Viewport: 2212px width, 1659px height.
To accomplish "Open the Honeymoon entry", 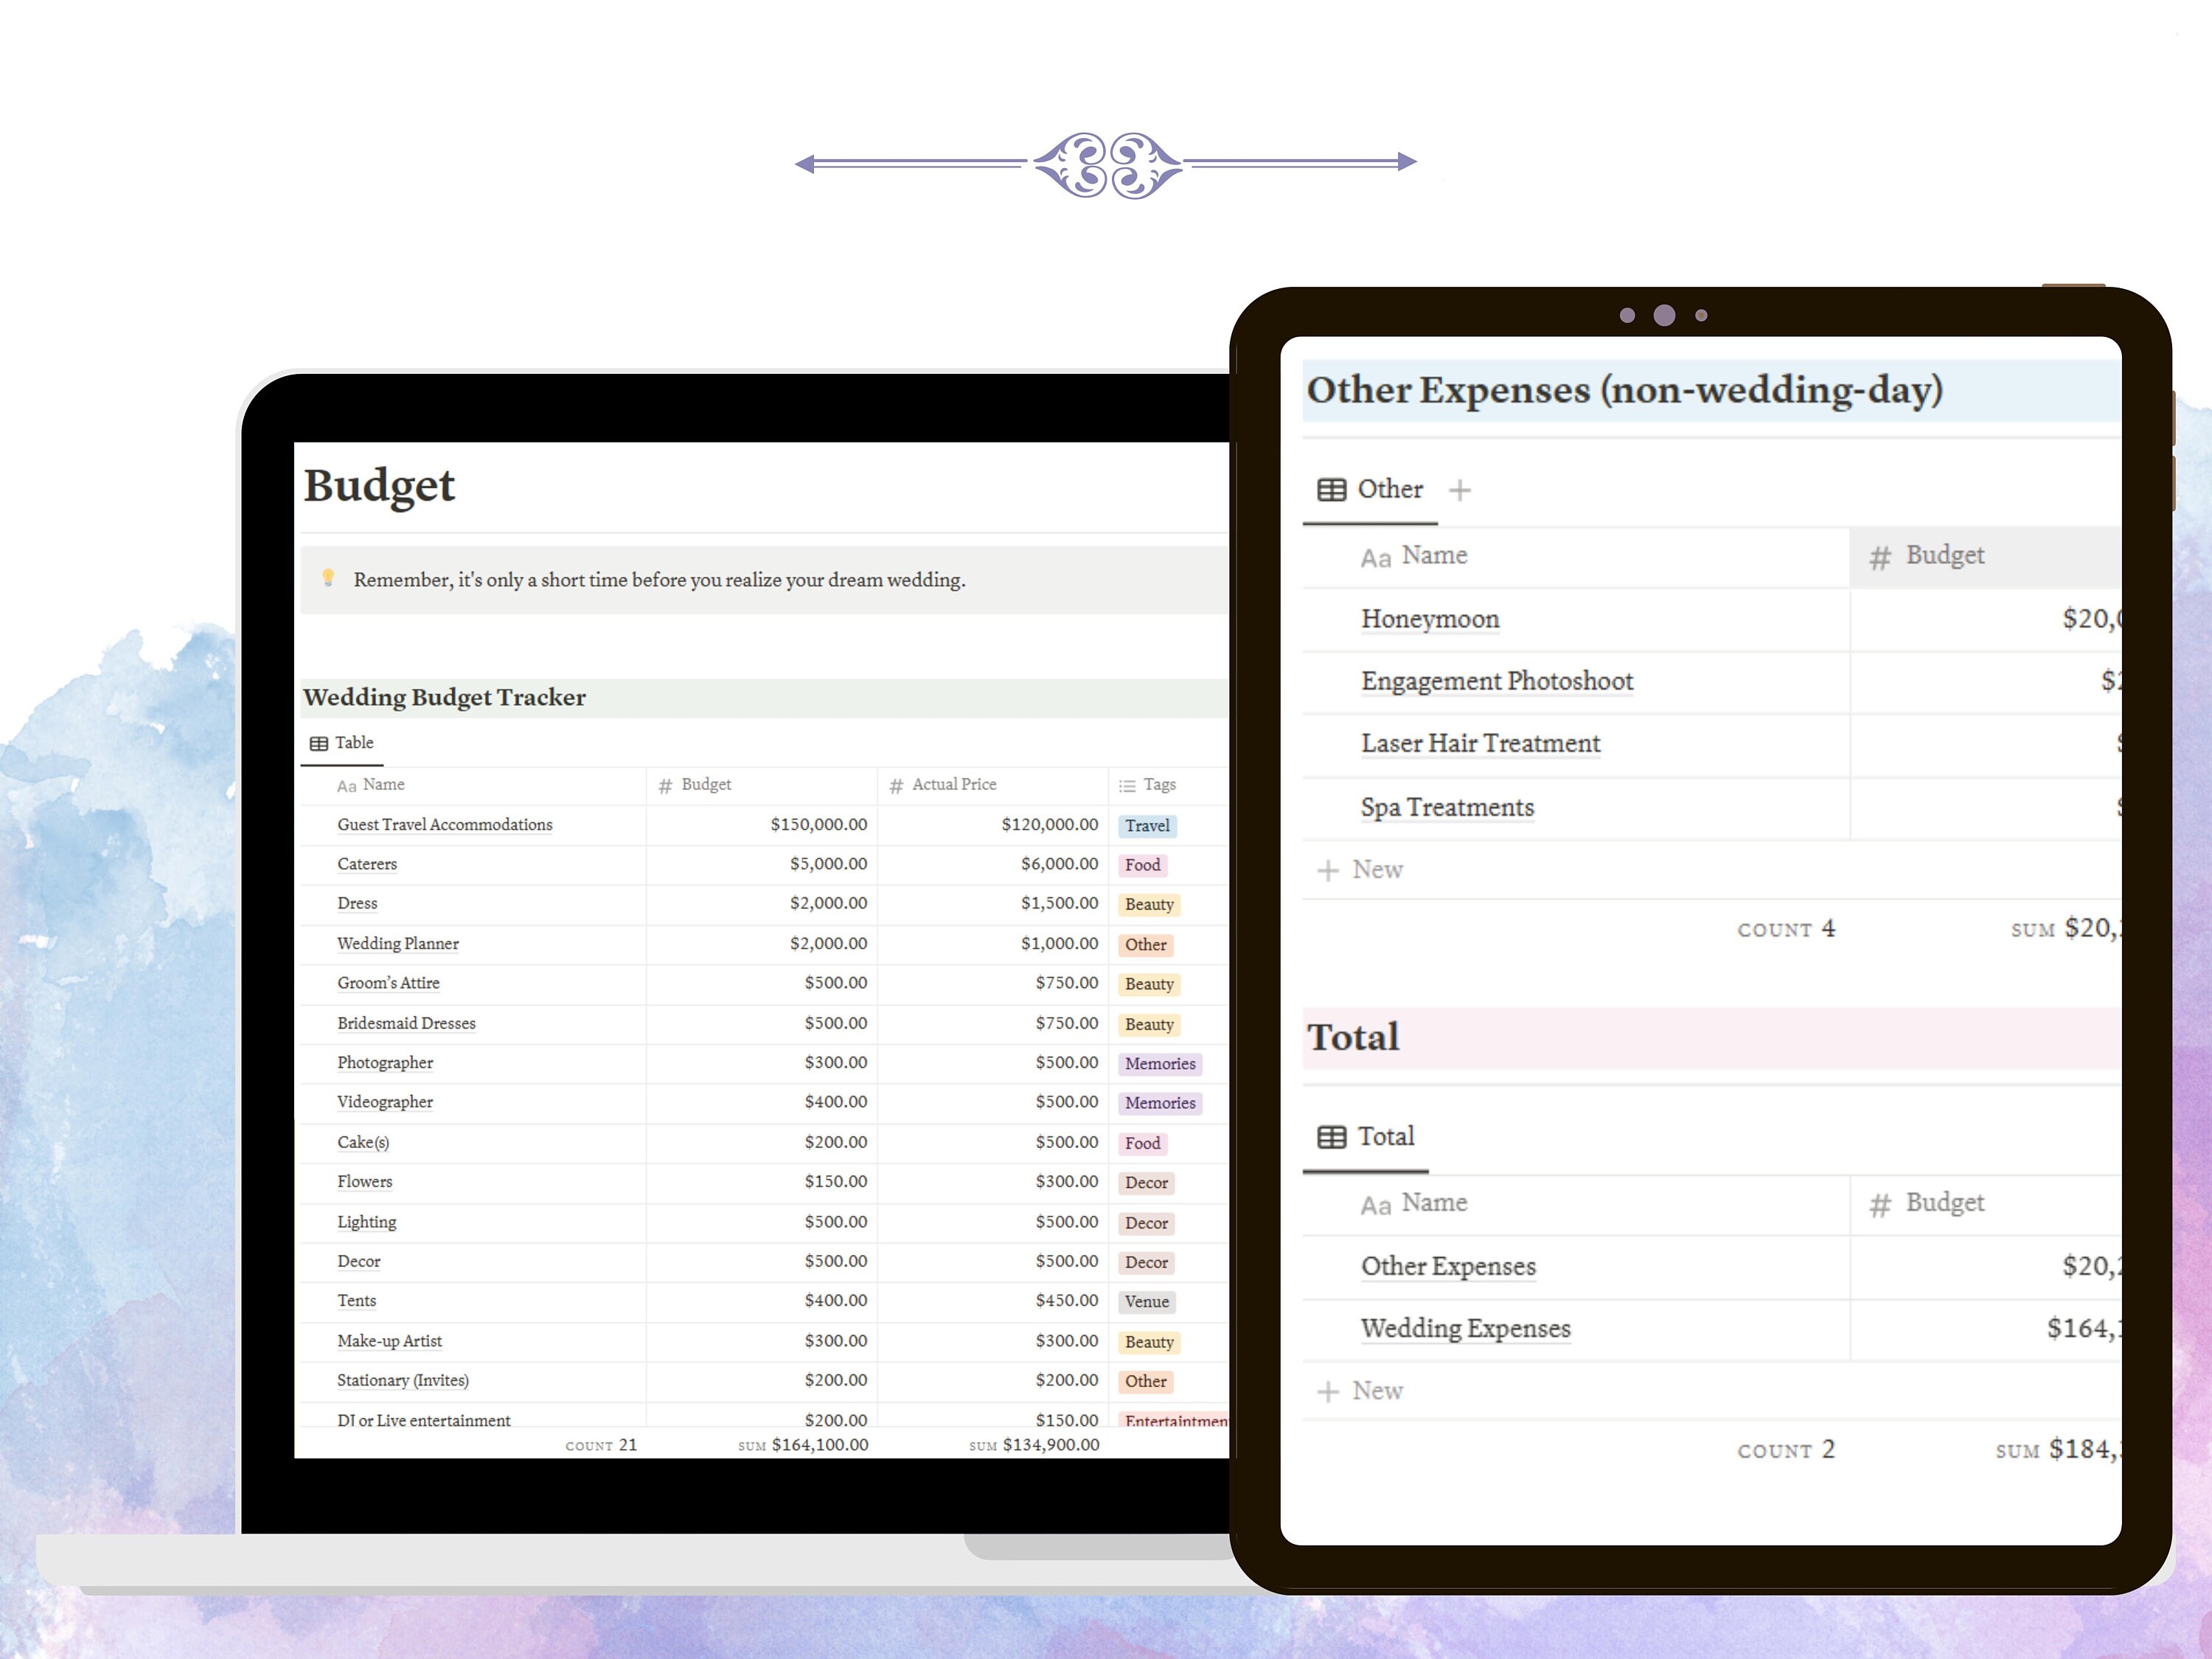I will tap(1430, 619).
